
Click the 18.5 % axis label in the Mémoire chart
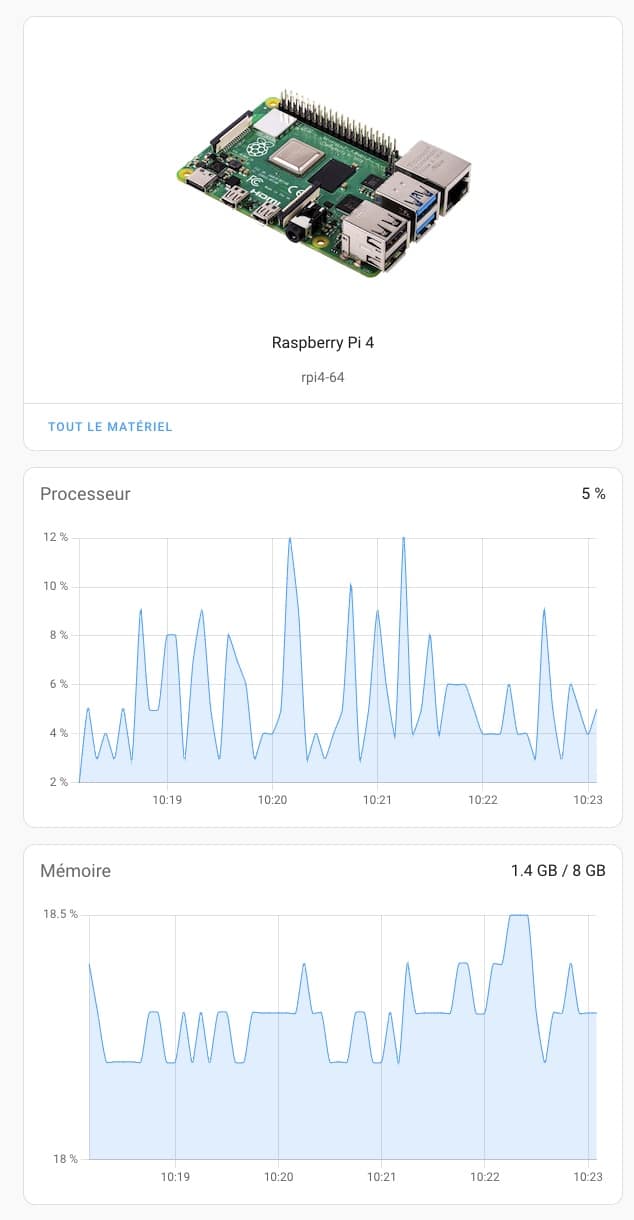click(x=59, y=915)
